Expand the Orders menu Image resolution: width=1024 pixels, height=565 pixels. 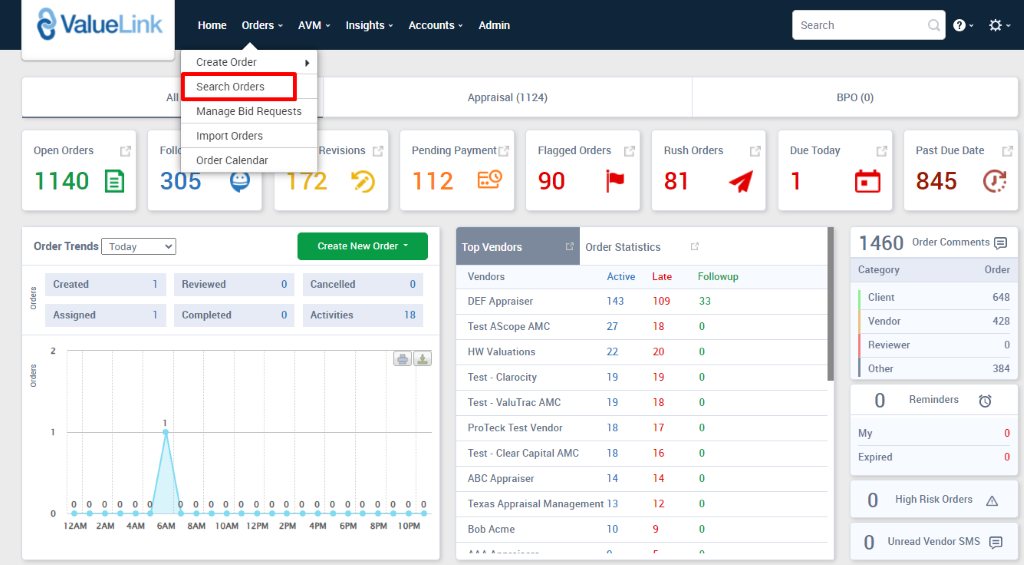[x=262, y=25]
